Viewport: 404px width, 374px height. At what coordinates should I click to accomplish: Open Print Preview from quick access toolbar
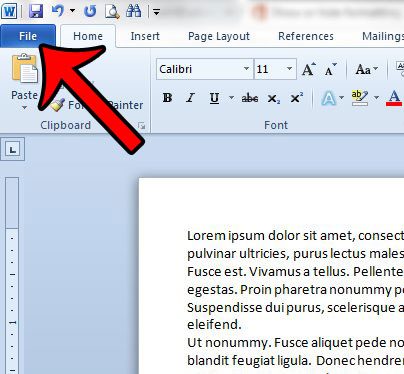tap(112, 12)
